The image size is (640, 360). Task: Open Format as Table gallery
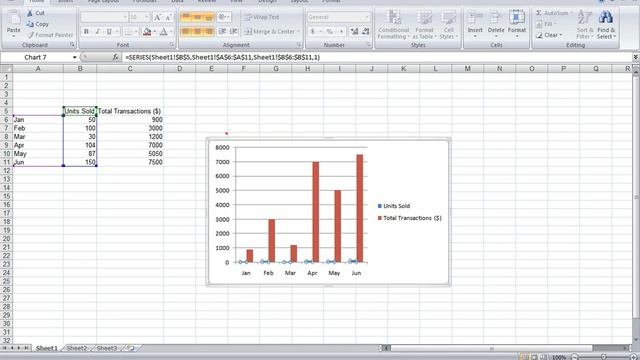click(424, 24)
